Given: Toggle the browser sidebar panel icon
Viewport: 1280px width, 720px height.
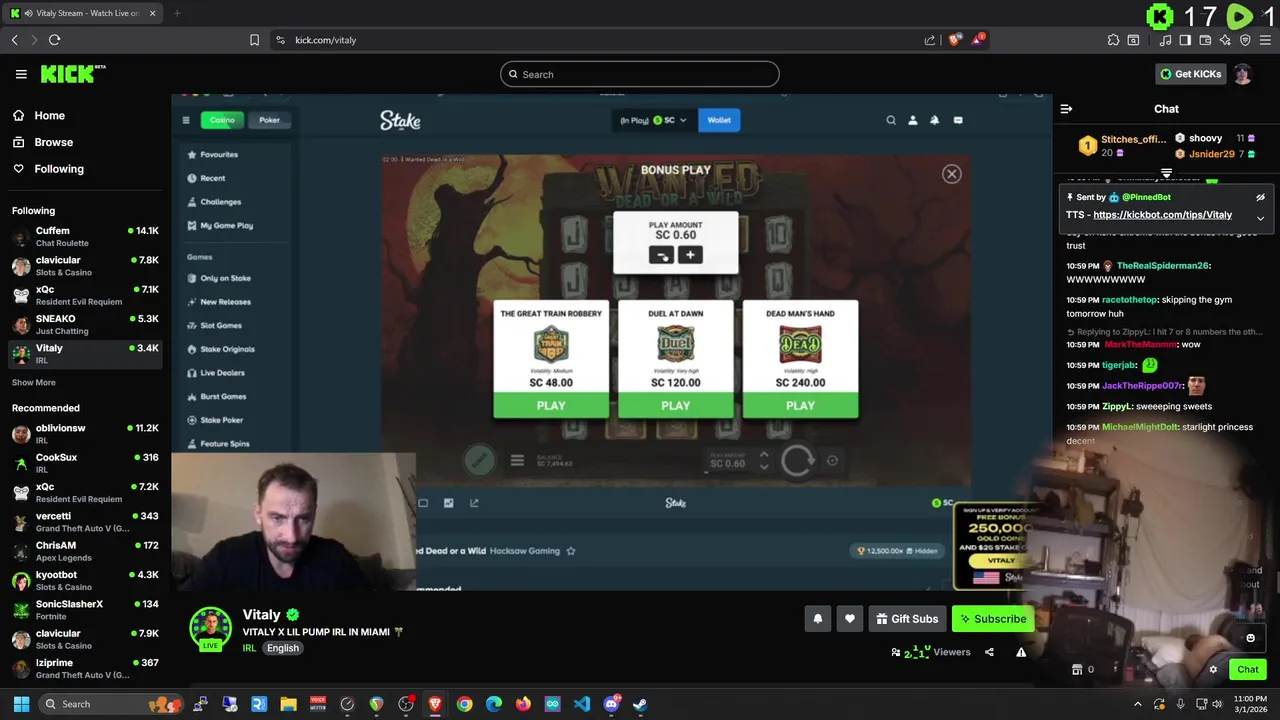Looking at the screenshot, I should [1185, 40].
